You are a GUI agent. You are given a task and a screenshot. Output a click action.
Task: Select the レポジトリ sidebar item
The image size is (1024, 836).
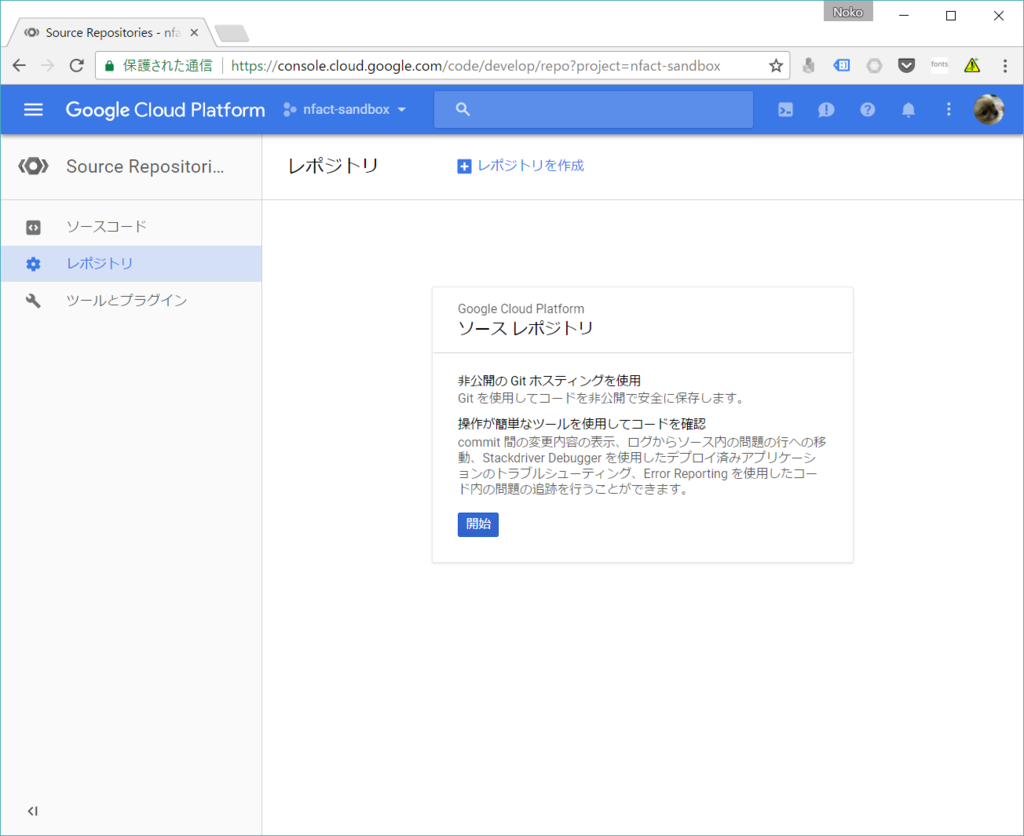point(131,264)
